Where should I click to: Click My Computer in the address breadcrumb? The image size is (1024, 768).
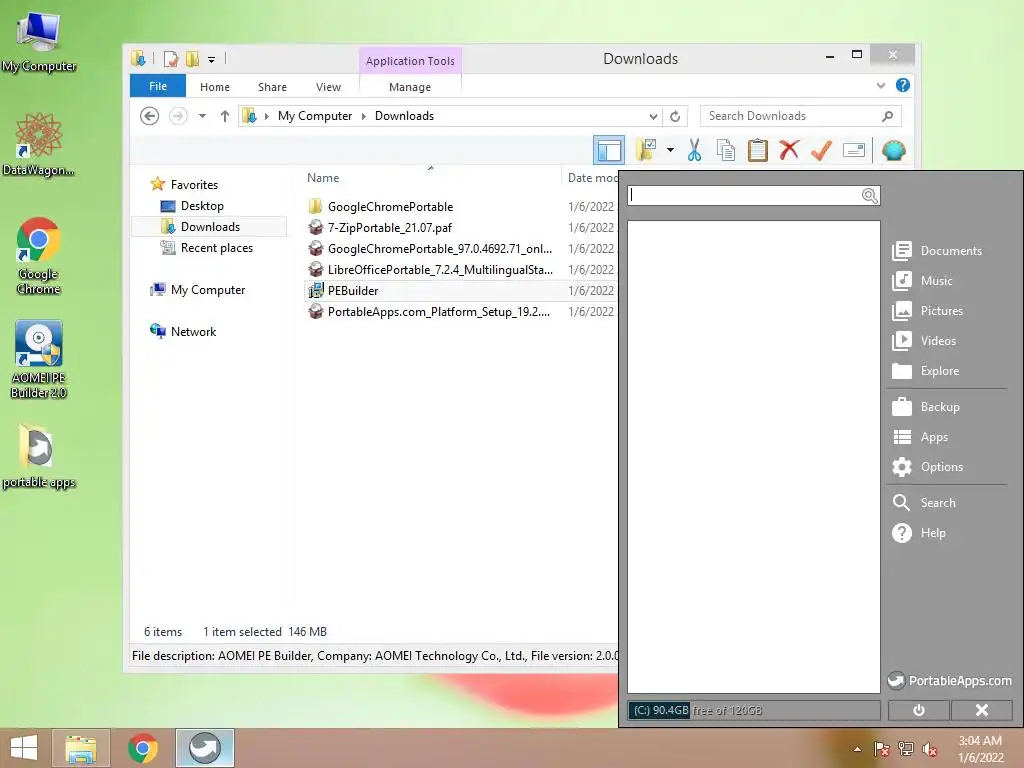point(315,116)
